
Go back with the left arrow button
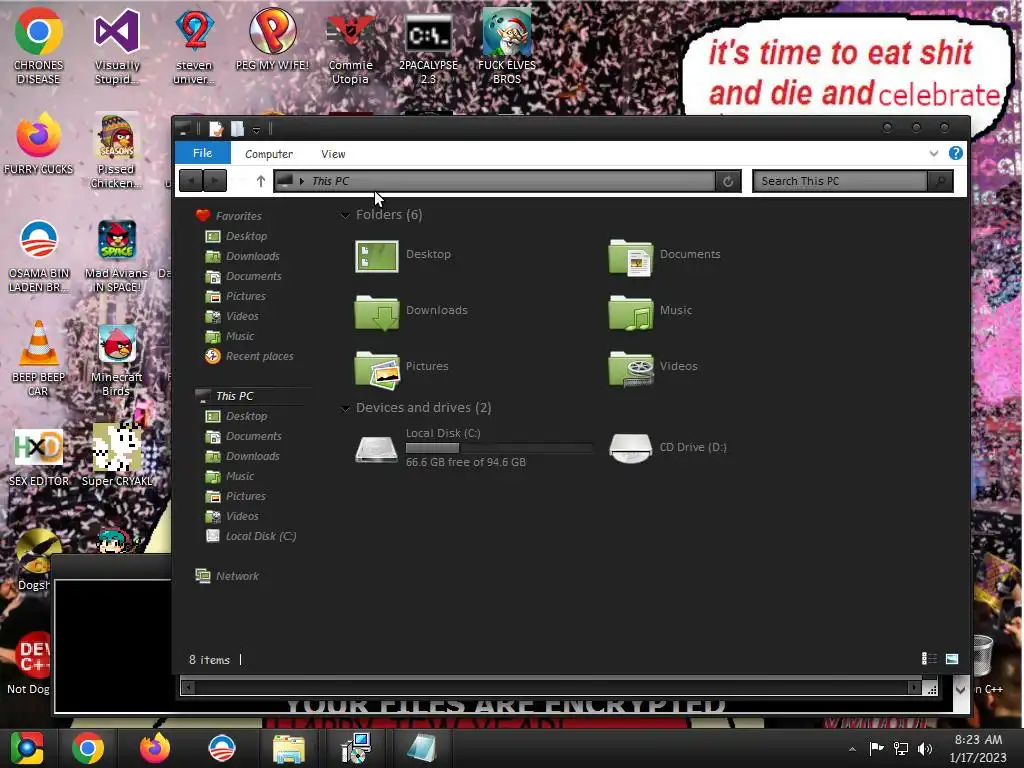(191, 181)
